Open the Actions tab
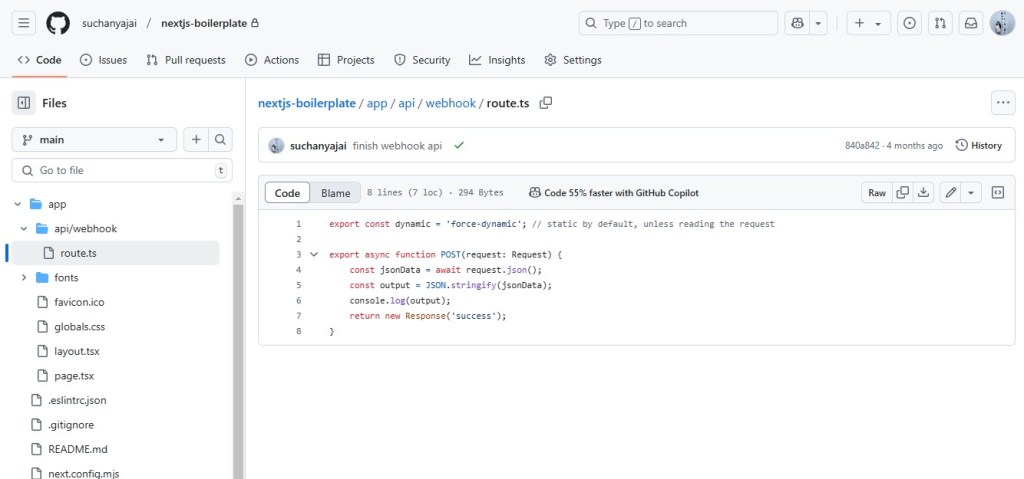Screen dimensions: 1024x479 tap(272, 60)
